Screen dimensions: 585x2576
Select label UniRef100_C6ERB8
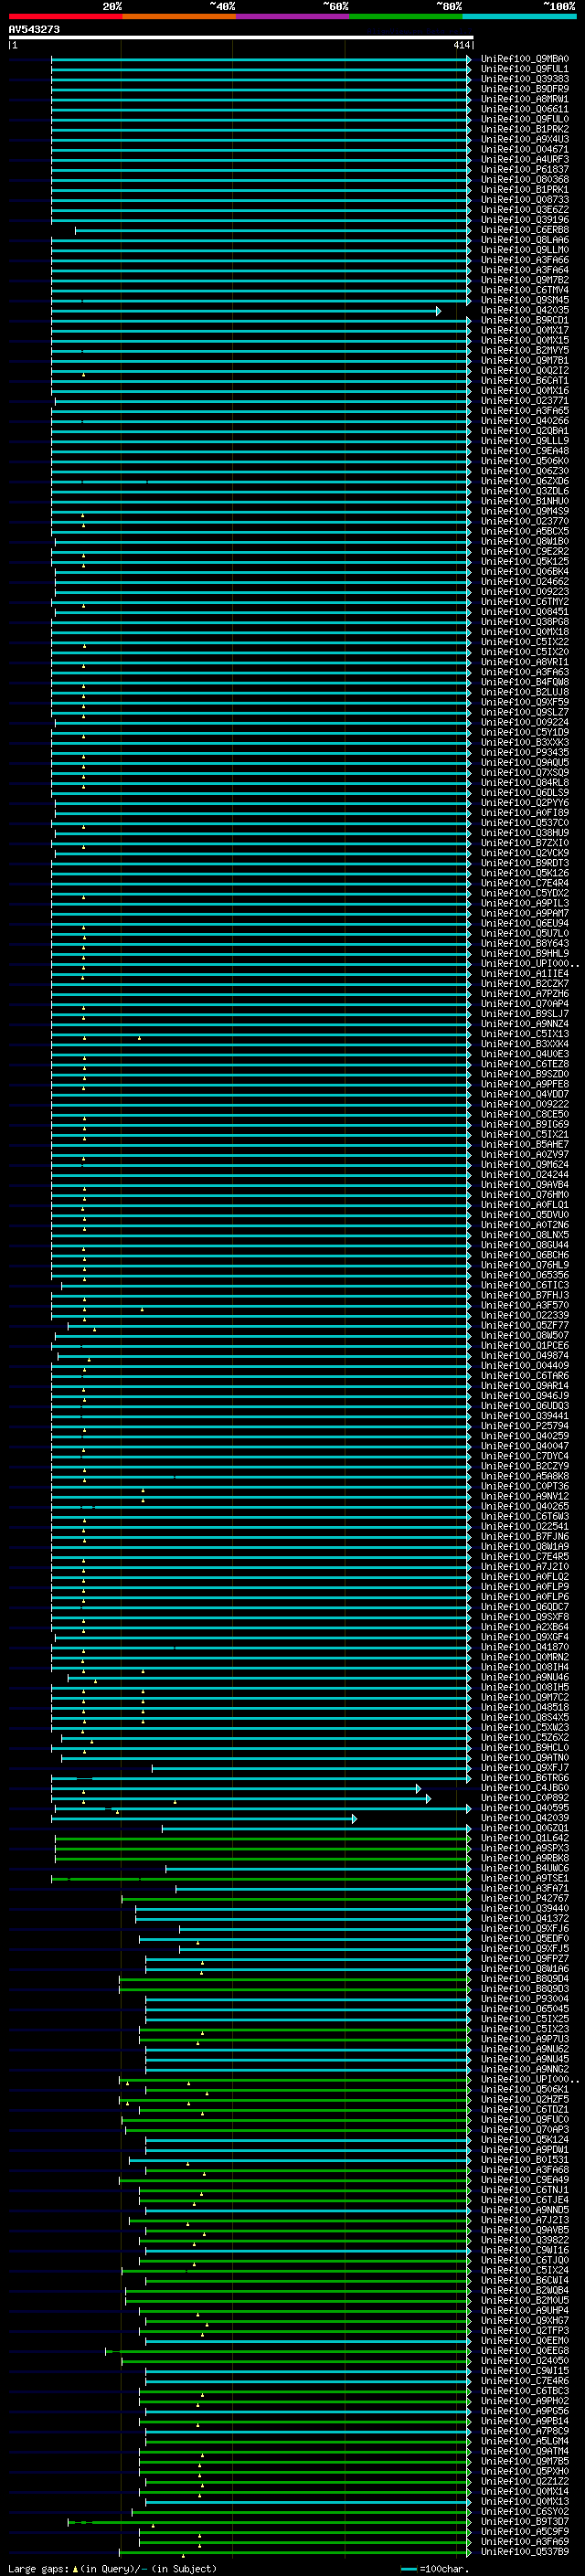click(525, 230)
